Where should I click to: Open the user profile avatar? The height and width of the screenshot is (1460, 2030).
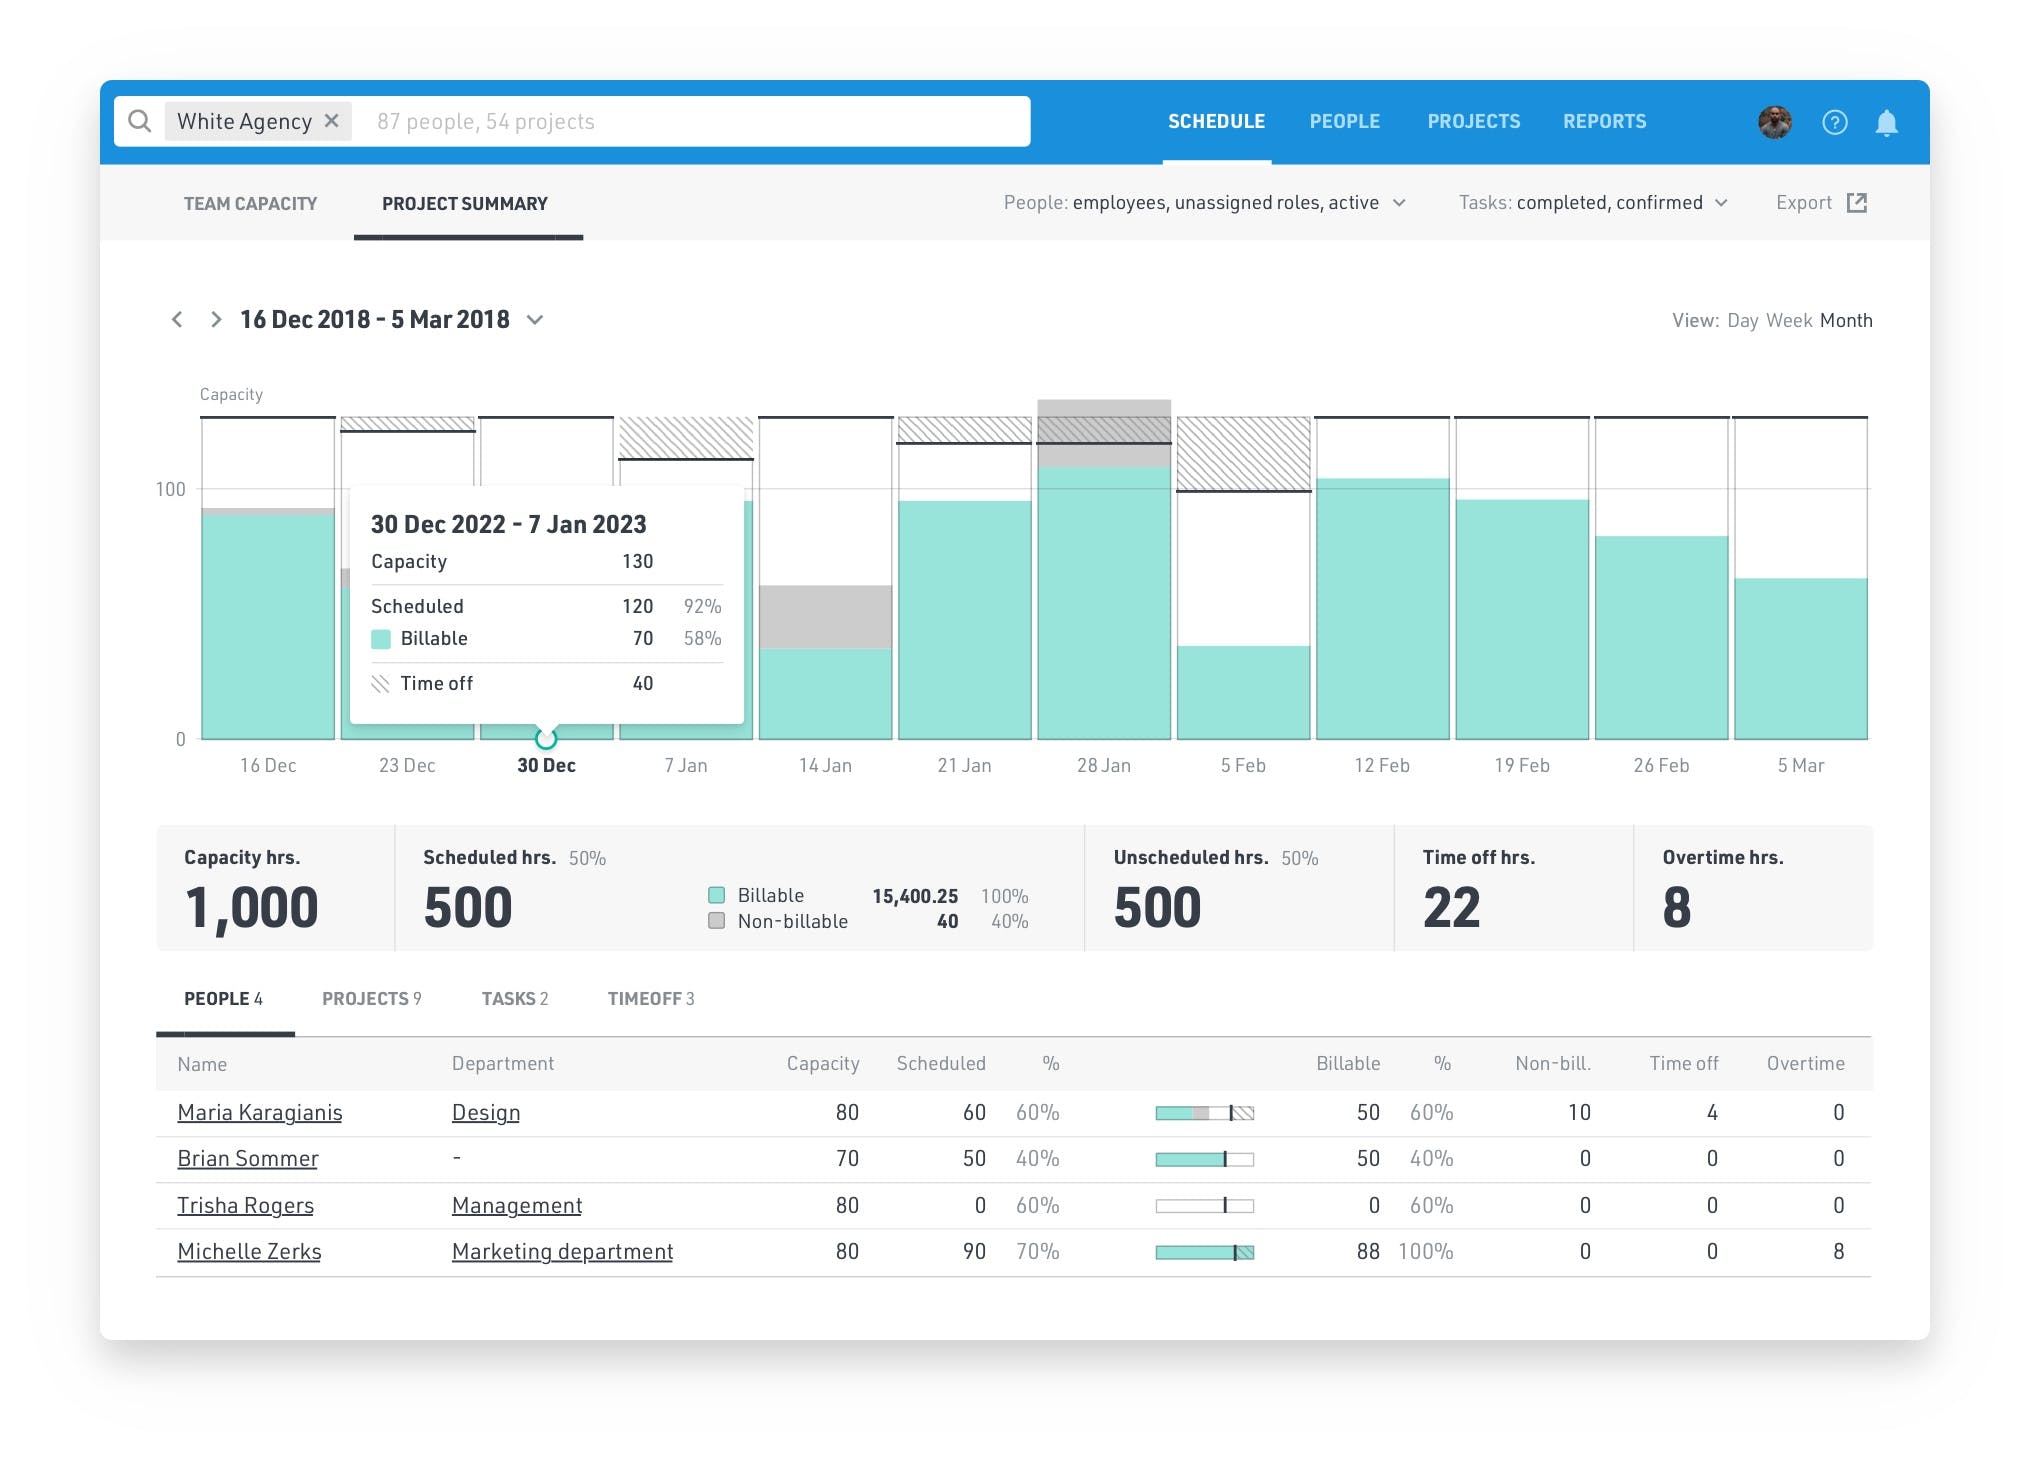point(1774,122)
